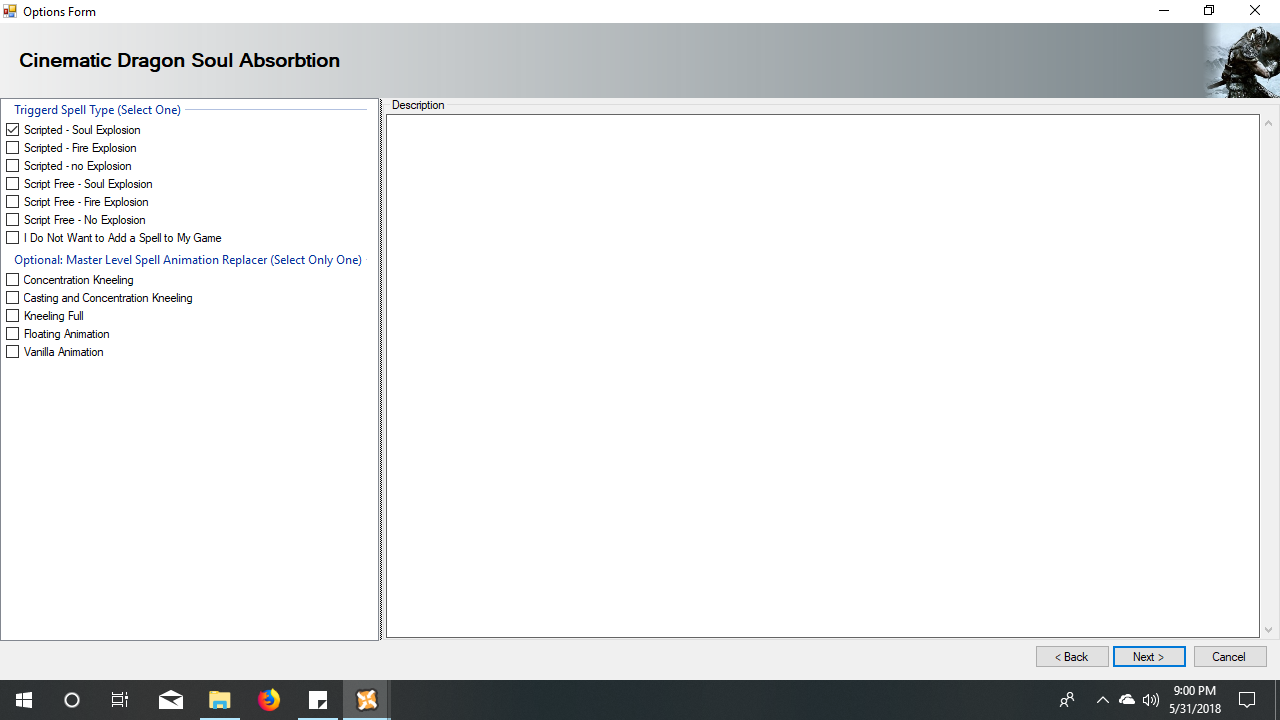The image size is (1280, 720).
Task: Open the Windows Start menu
Action: [x=24, y=700]
